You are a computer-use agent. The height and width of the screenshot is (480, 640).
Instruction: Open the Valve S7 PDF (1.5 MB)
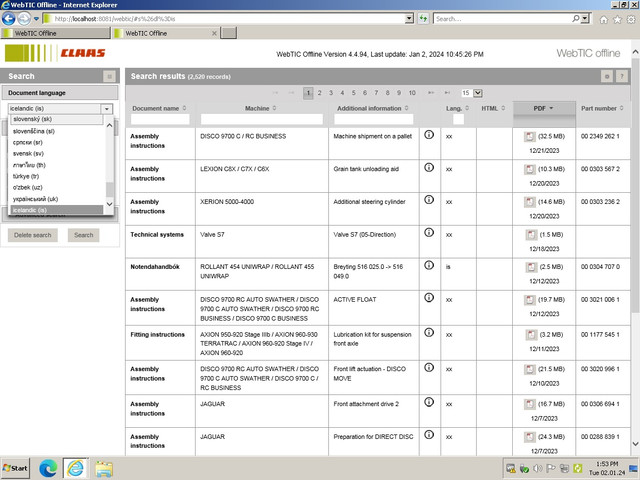coord(531,235)
